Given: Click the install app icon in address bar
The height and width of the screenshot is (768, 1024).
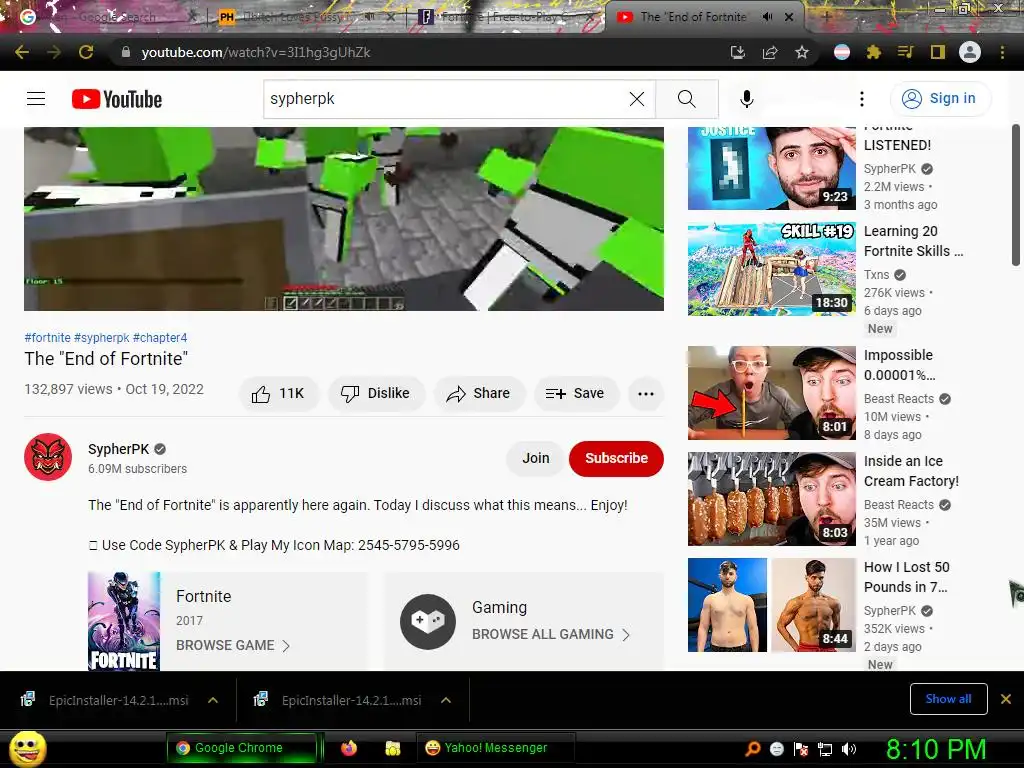Looking at the screenshot, I should pos(737,52).
